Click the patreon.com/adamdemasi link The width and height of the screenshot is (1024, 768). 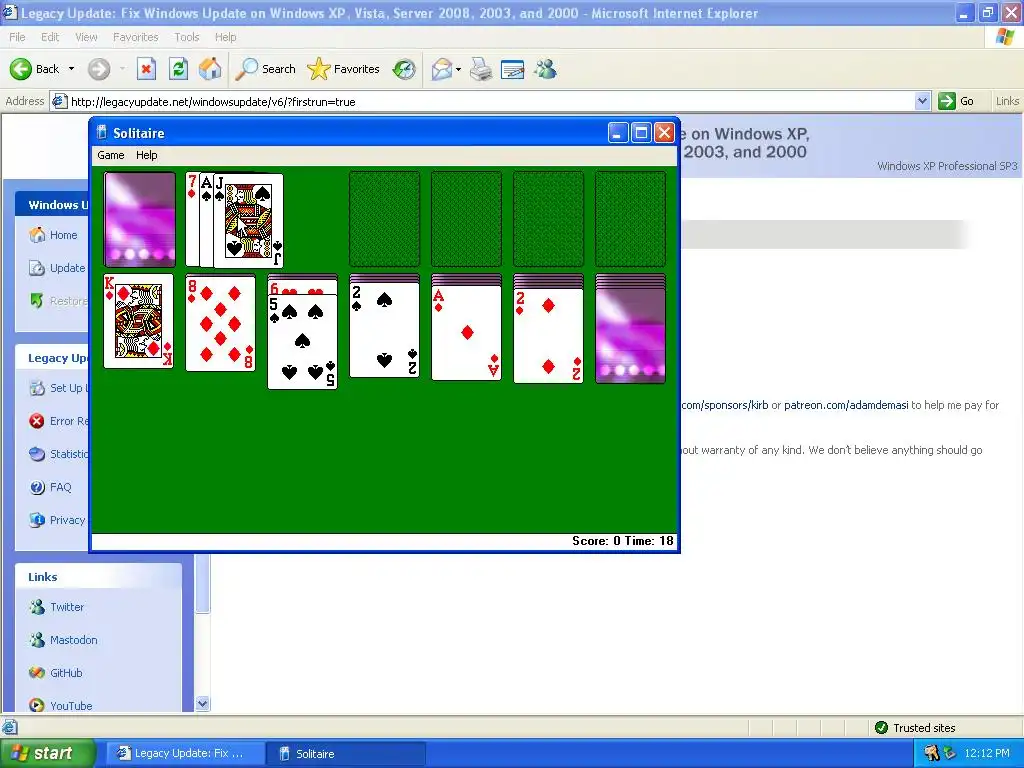846,405
